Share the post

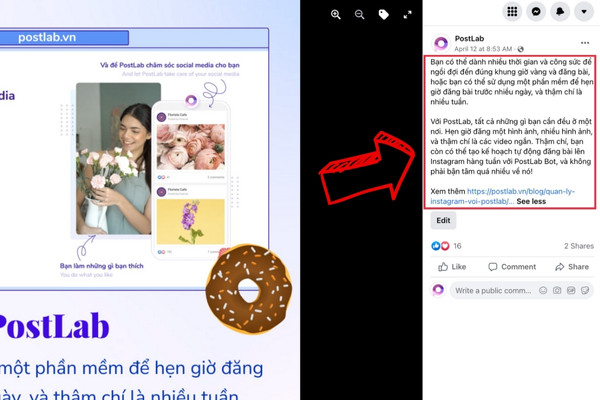coord(572,267)
